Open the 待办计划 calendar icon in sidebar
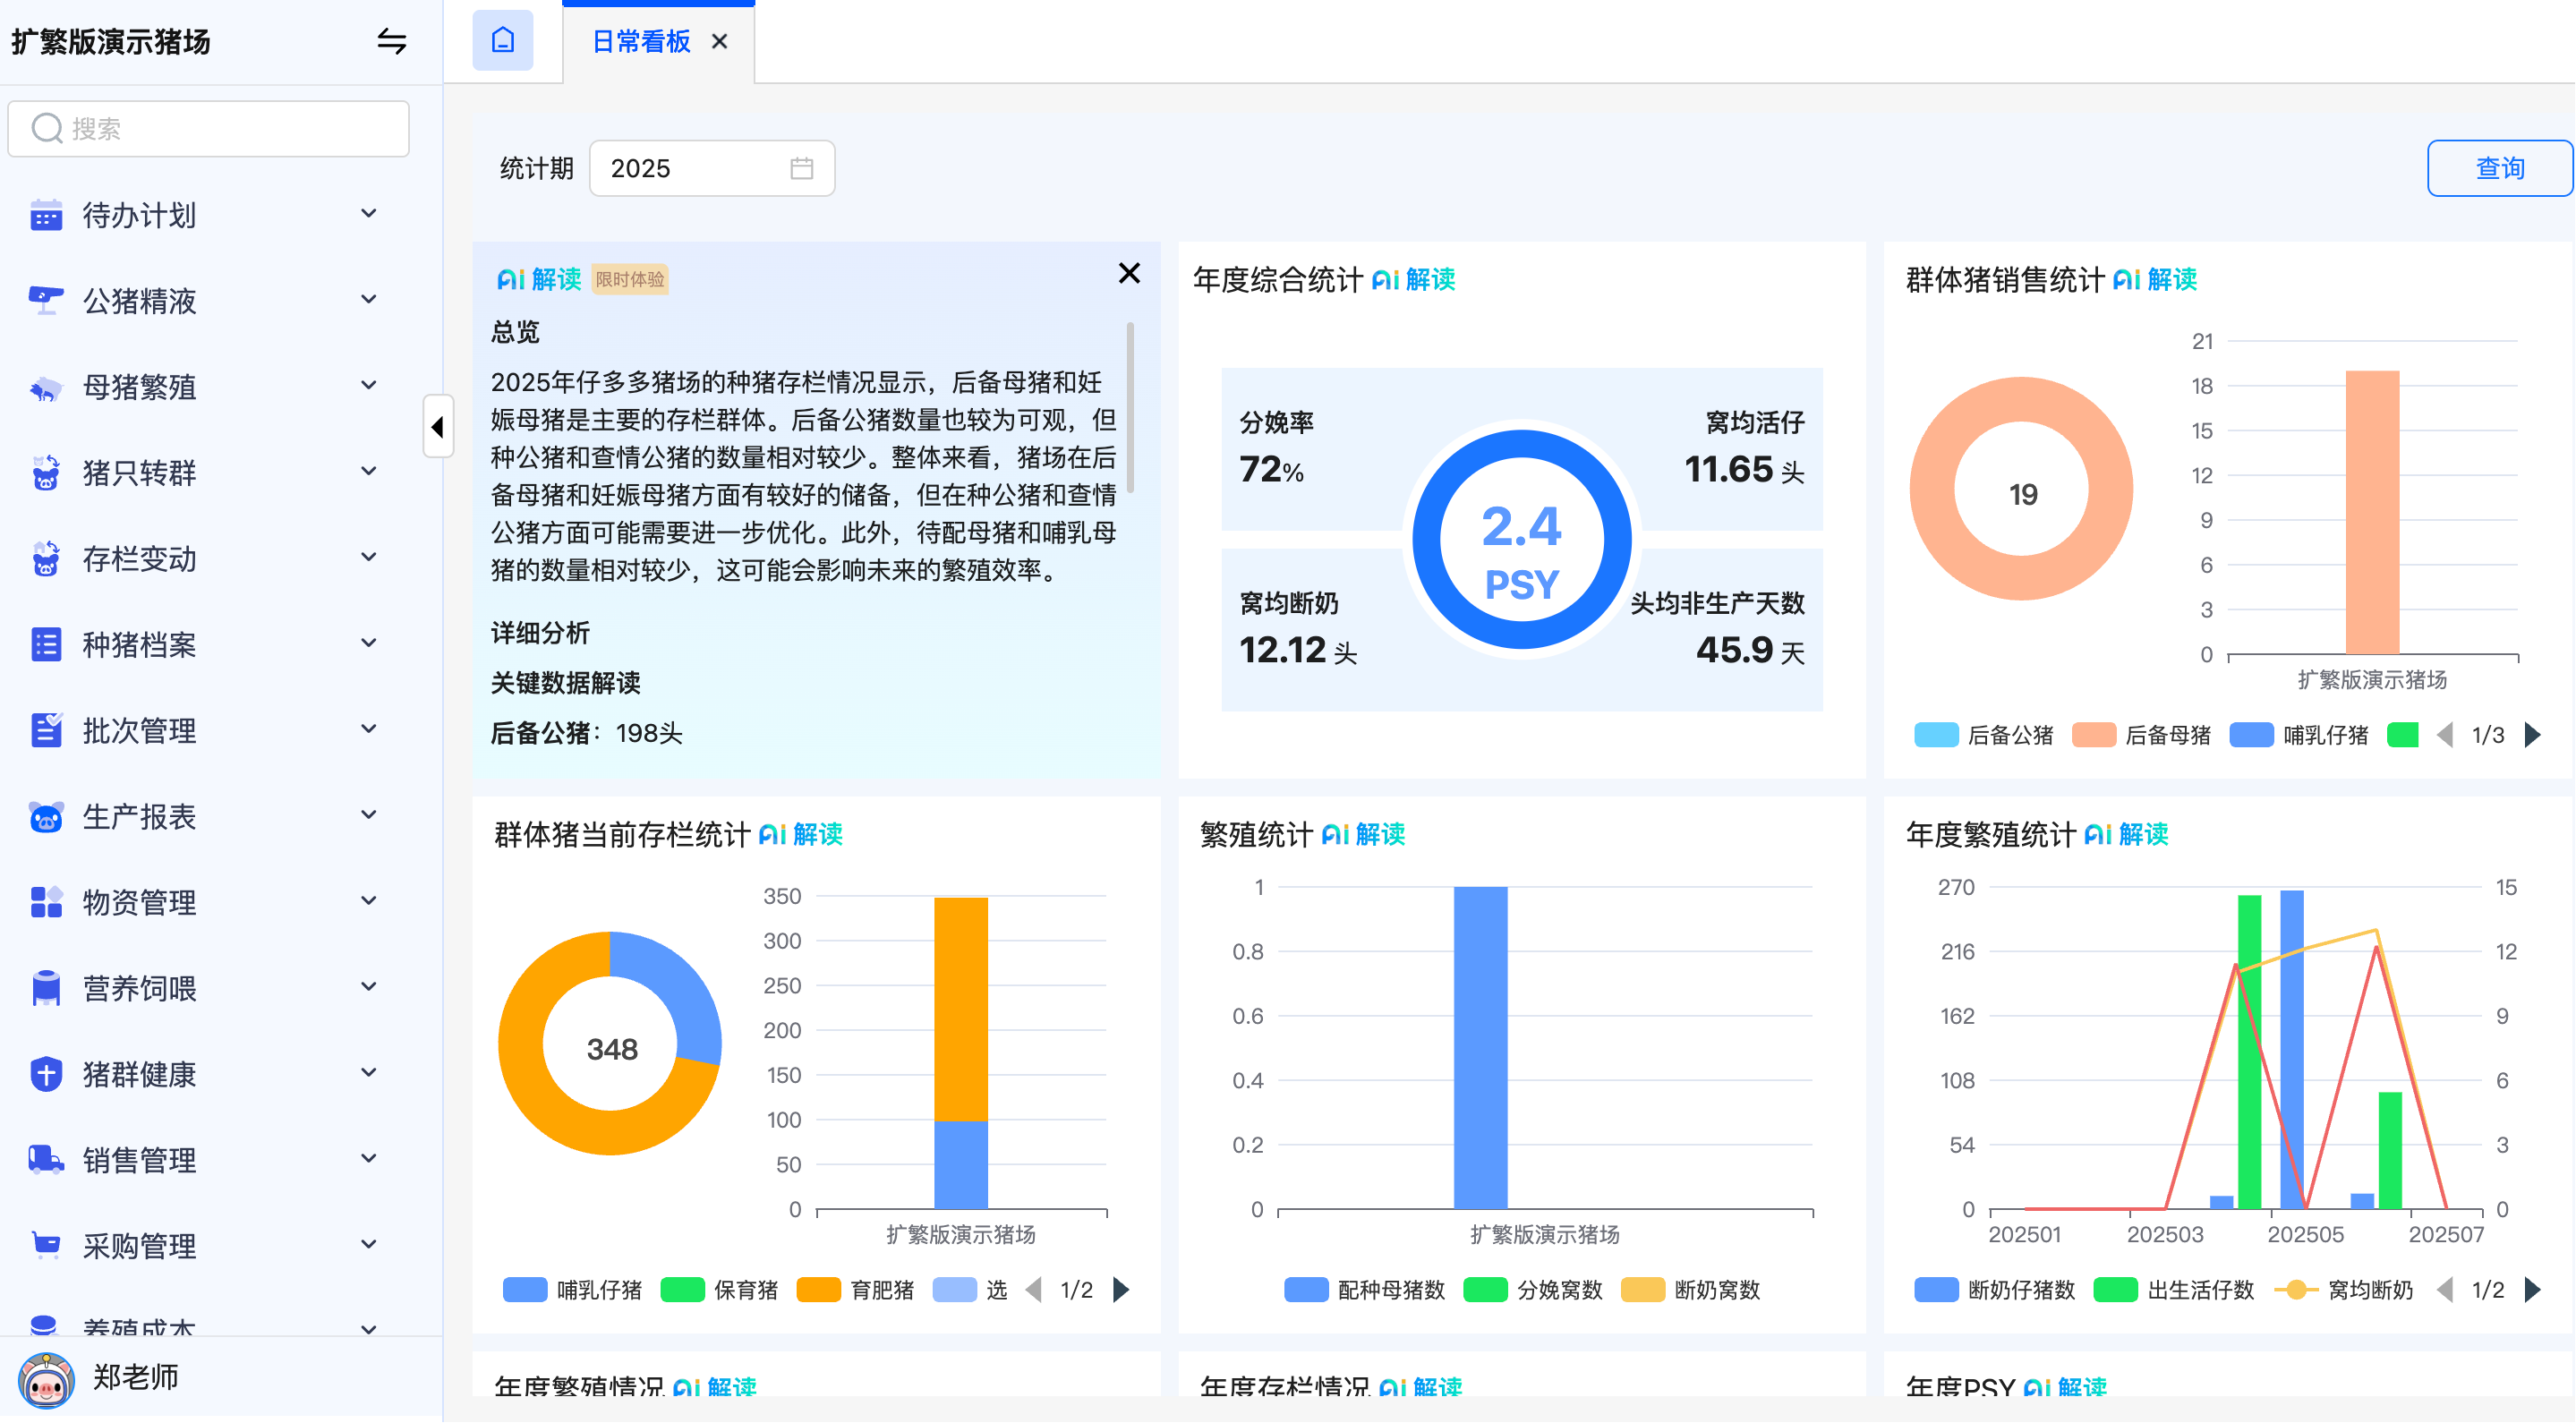2576x1423 pixels. 44,215
